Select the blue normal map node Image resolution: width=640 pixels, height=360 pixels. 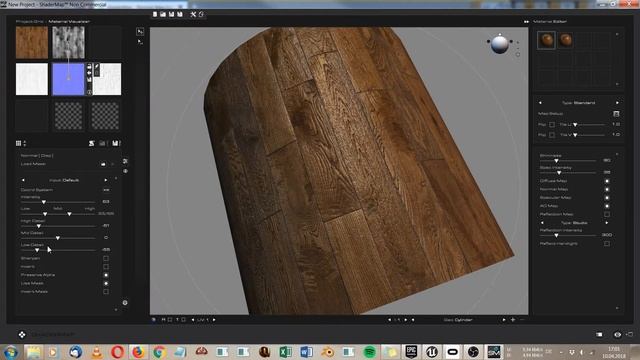click(68, 79)
